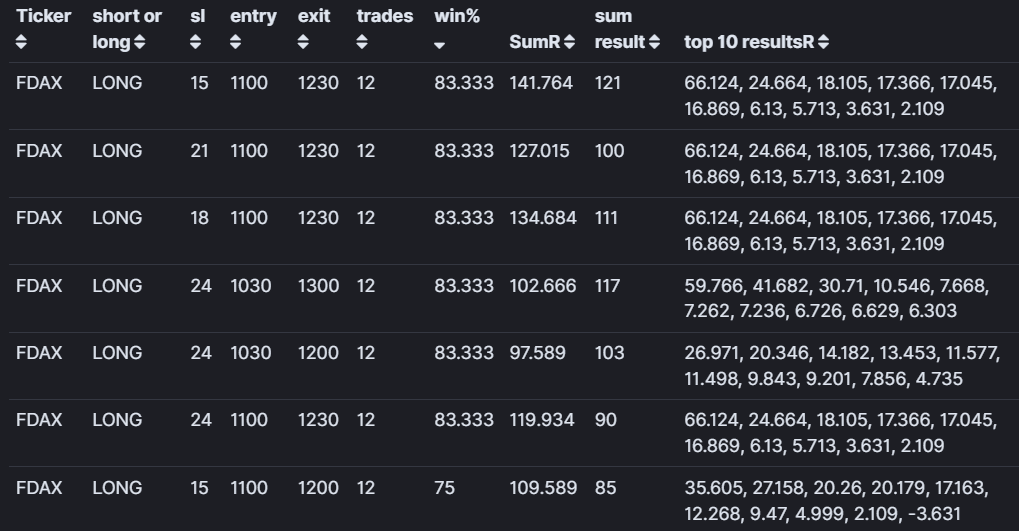1019x531 pixels.
Task: Sort by sl column arrows
Action: (x=196, y=42)
